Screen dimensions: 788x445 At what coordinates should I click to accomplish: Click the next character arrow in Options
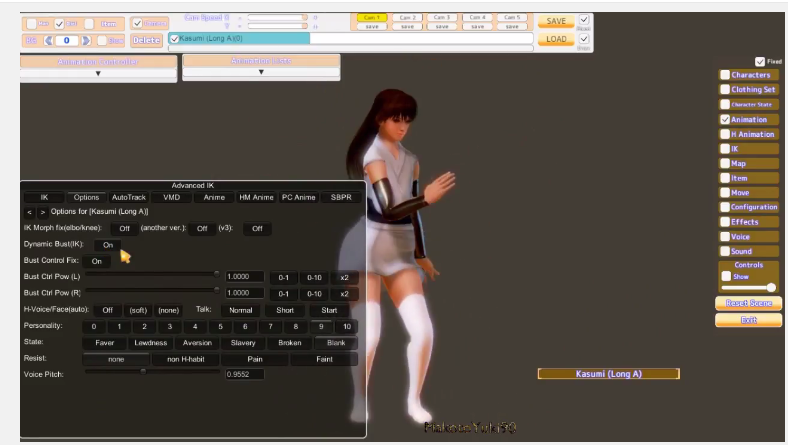click(x=42, y=212)
